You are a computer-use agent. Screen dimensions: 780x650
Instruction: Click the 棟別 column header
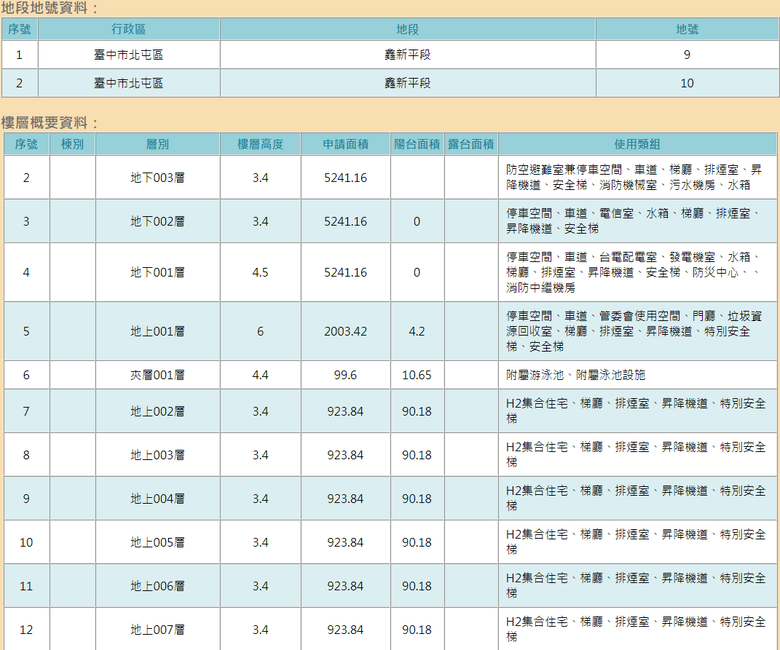(x=72, y=144)
